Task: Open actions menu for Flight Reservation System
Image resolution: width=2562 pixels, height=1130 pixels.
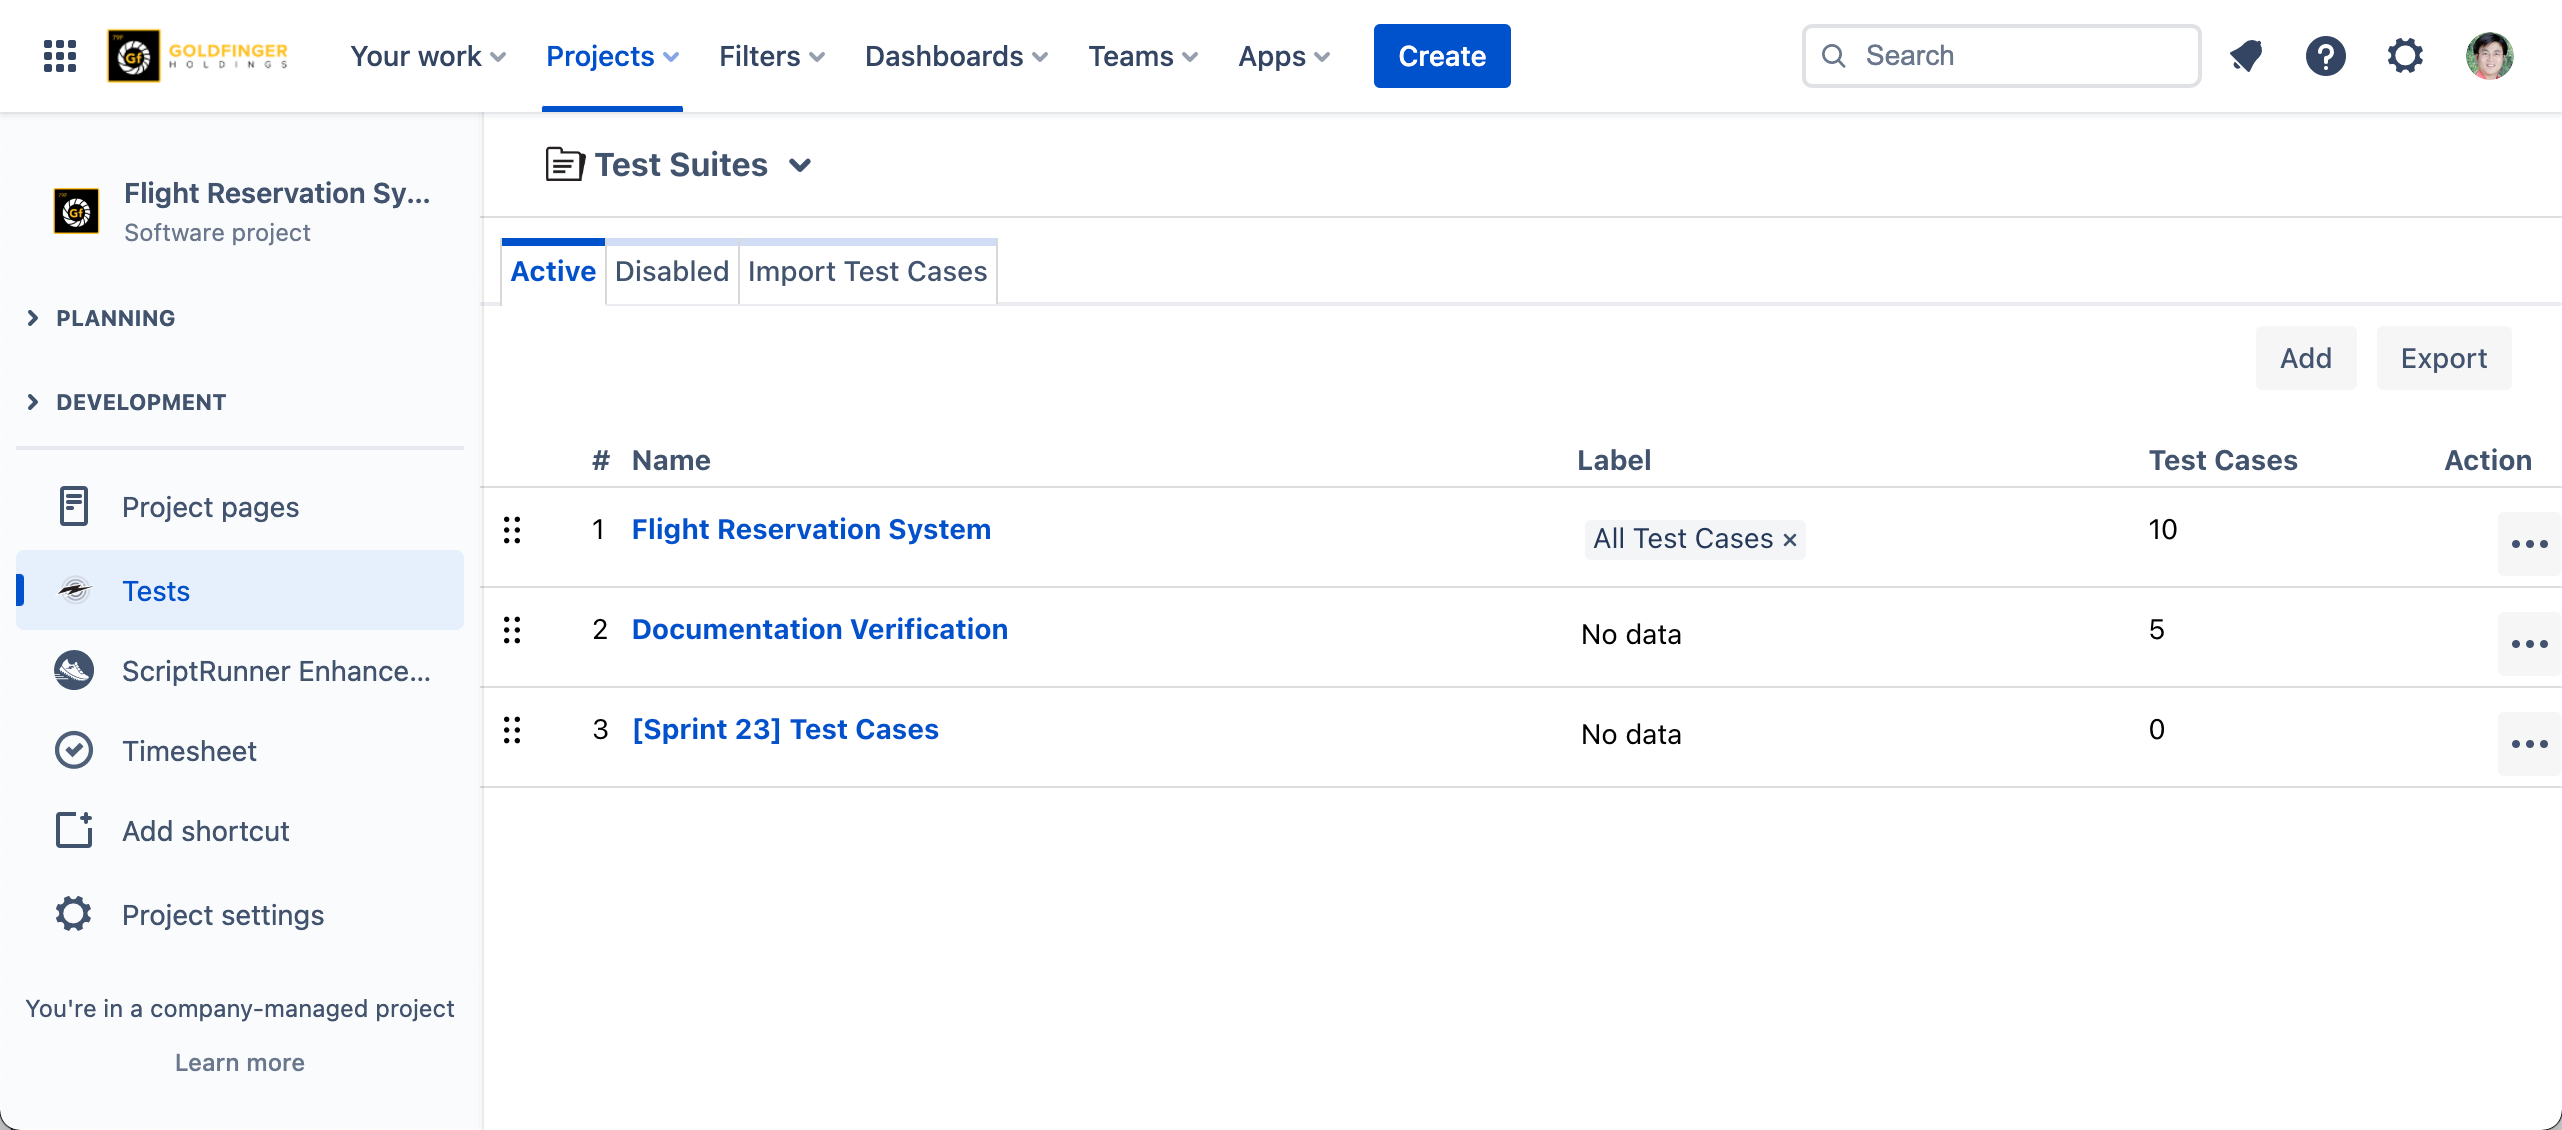Action: click(x=2528, y=544)
